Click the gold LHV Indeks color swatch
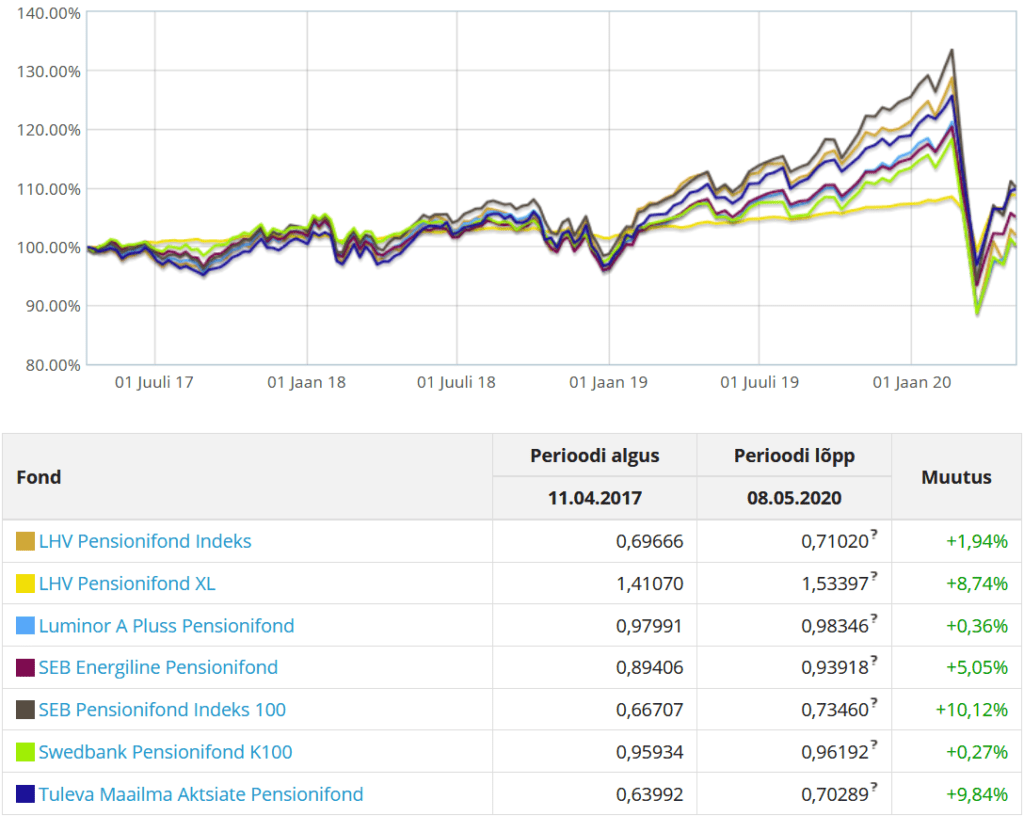The width and height of the screenshot is (1024, 816). click(25, 541)
